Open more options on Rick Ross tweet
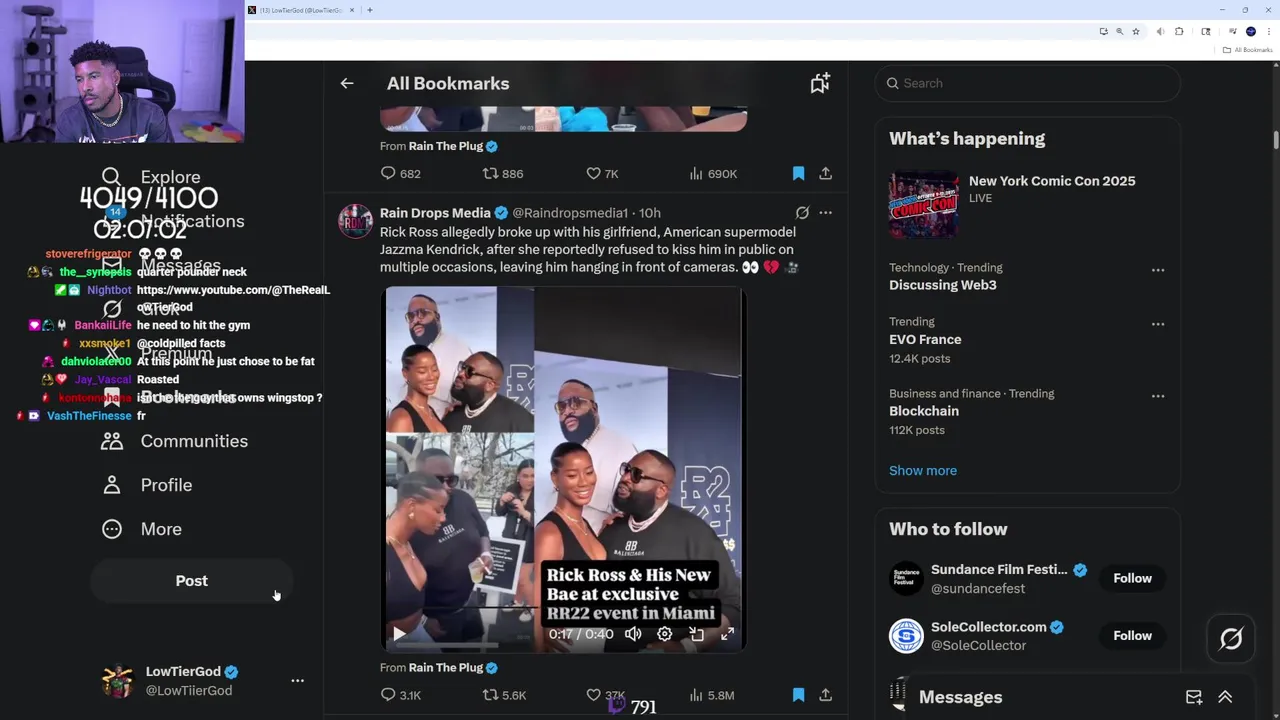Viewport: 1280px width, 720px height. (x=825, y=213)
